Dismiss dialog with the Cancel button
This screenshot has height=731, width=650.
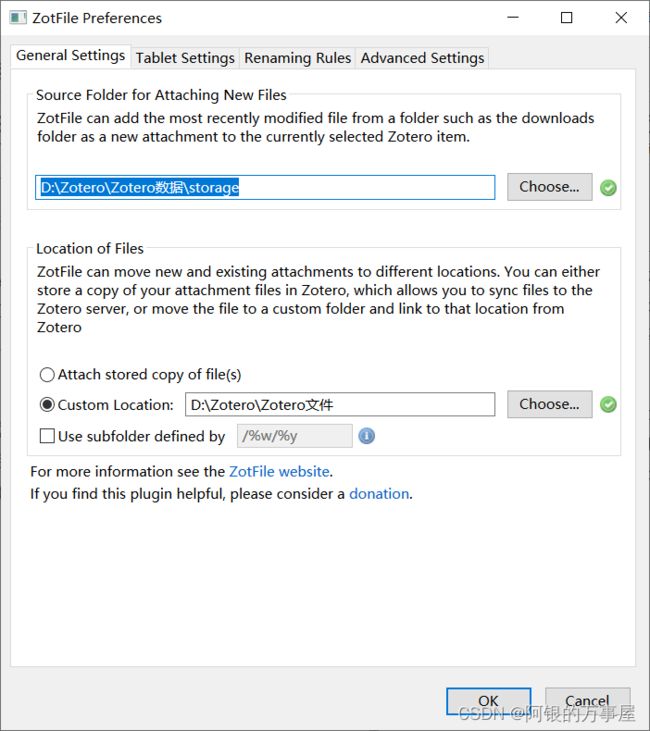(x=588, y=701)
